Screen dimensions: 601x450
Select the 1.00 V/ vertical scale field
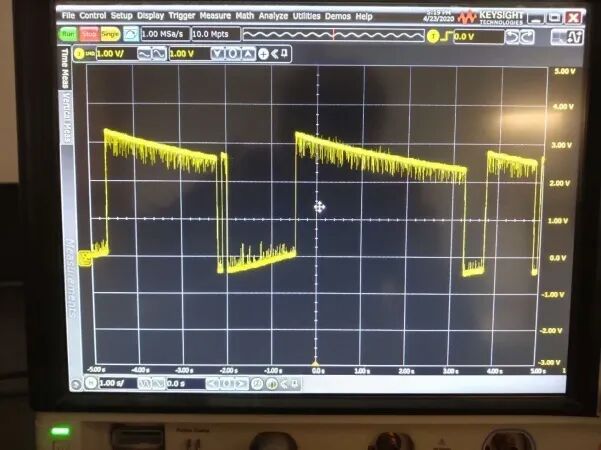click(x=116, y=54)
